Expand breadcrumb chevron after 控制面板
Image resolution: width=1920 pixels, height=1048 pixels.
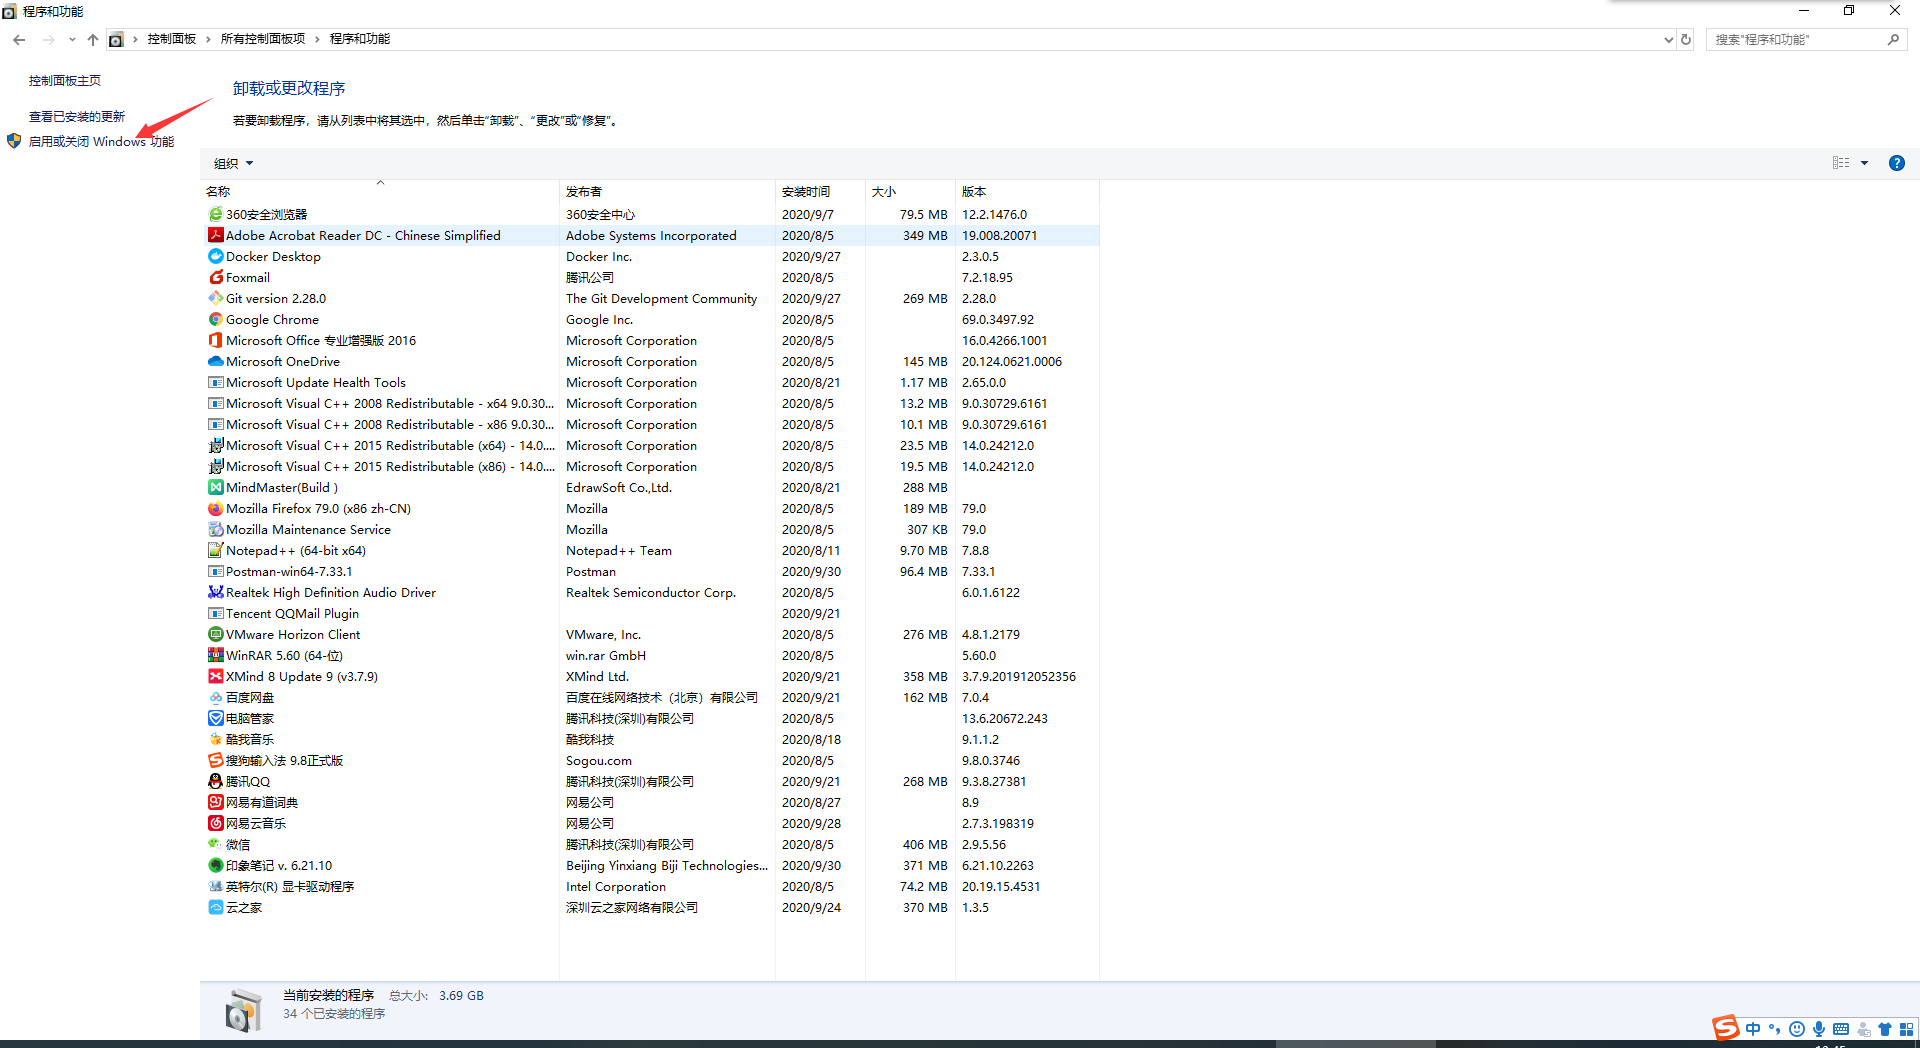tap(208, 39)
